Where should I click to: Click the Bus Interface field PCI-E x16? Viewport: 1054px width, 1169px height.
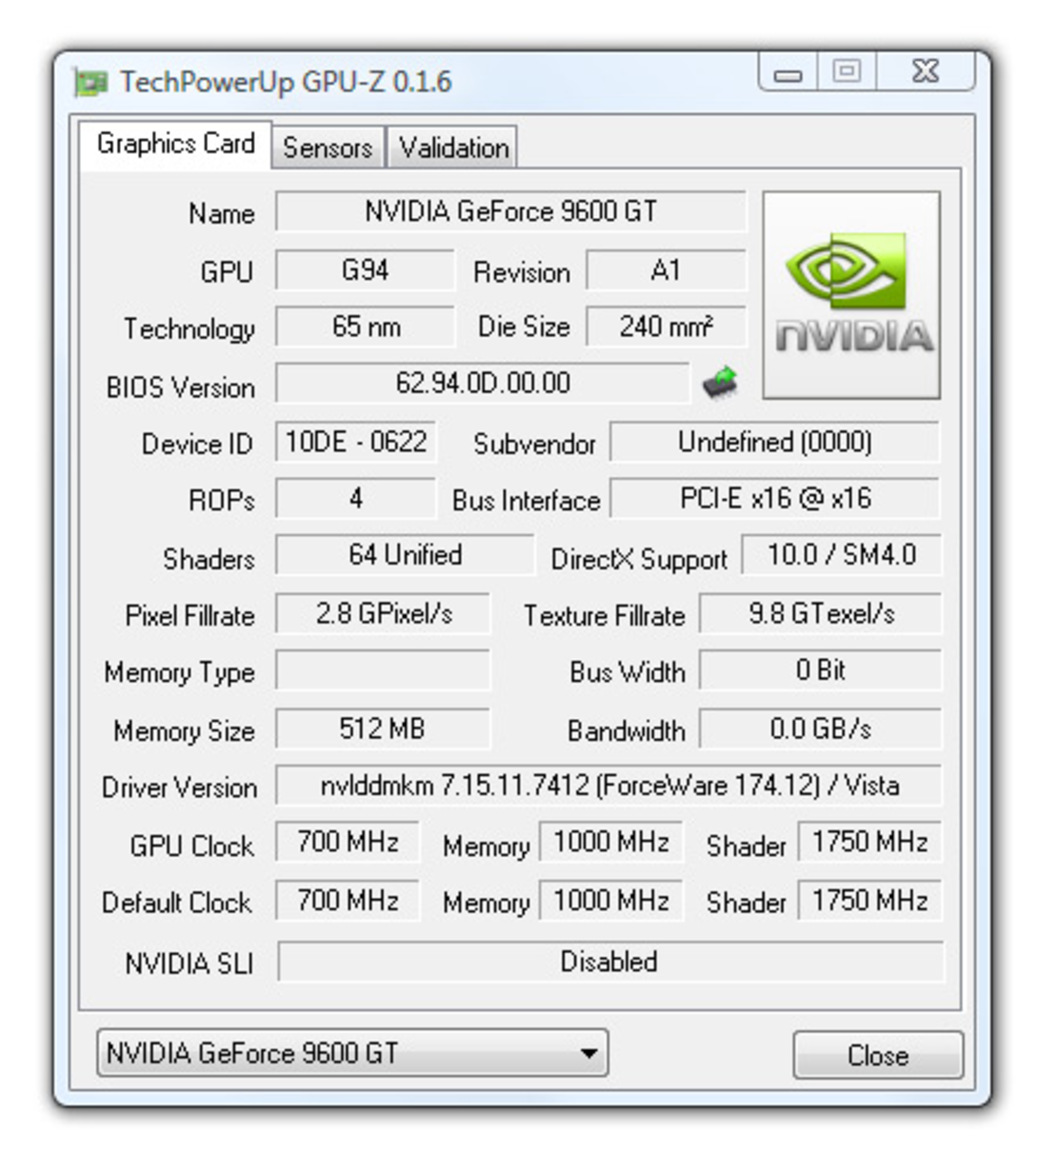coord(774,498)
